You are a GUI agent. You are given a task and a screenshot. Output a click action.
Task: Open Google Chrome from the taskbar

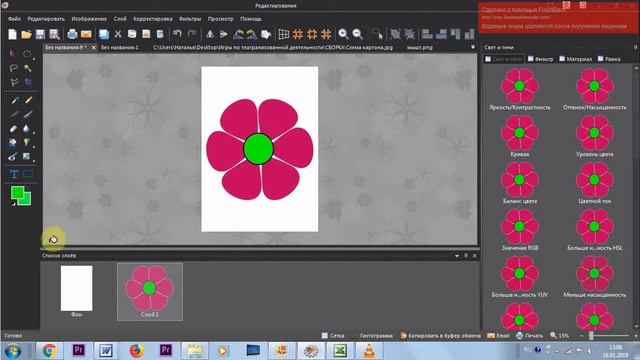coord(49,351)
